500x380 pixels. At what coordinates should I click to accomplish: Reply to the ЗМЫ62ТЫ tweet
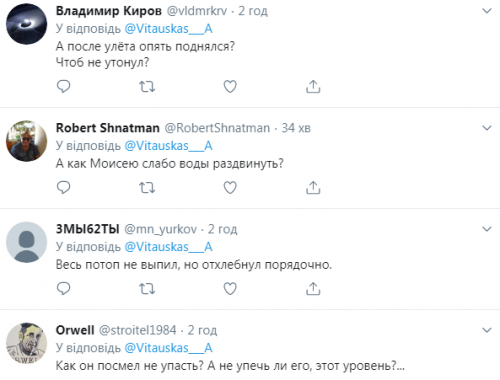[63, 288]
